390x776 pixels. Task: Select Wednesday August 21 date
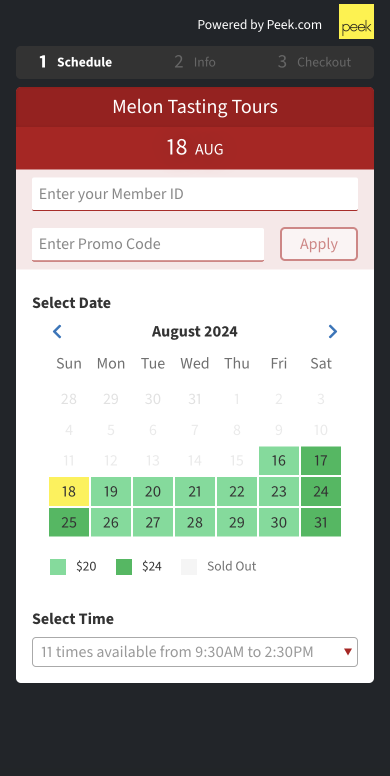click(195, 491)
